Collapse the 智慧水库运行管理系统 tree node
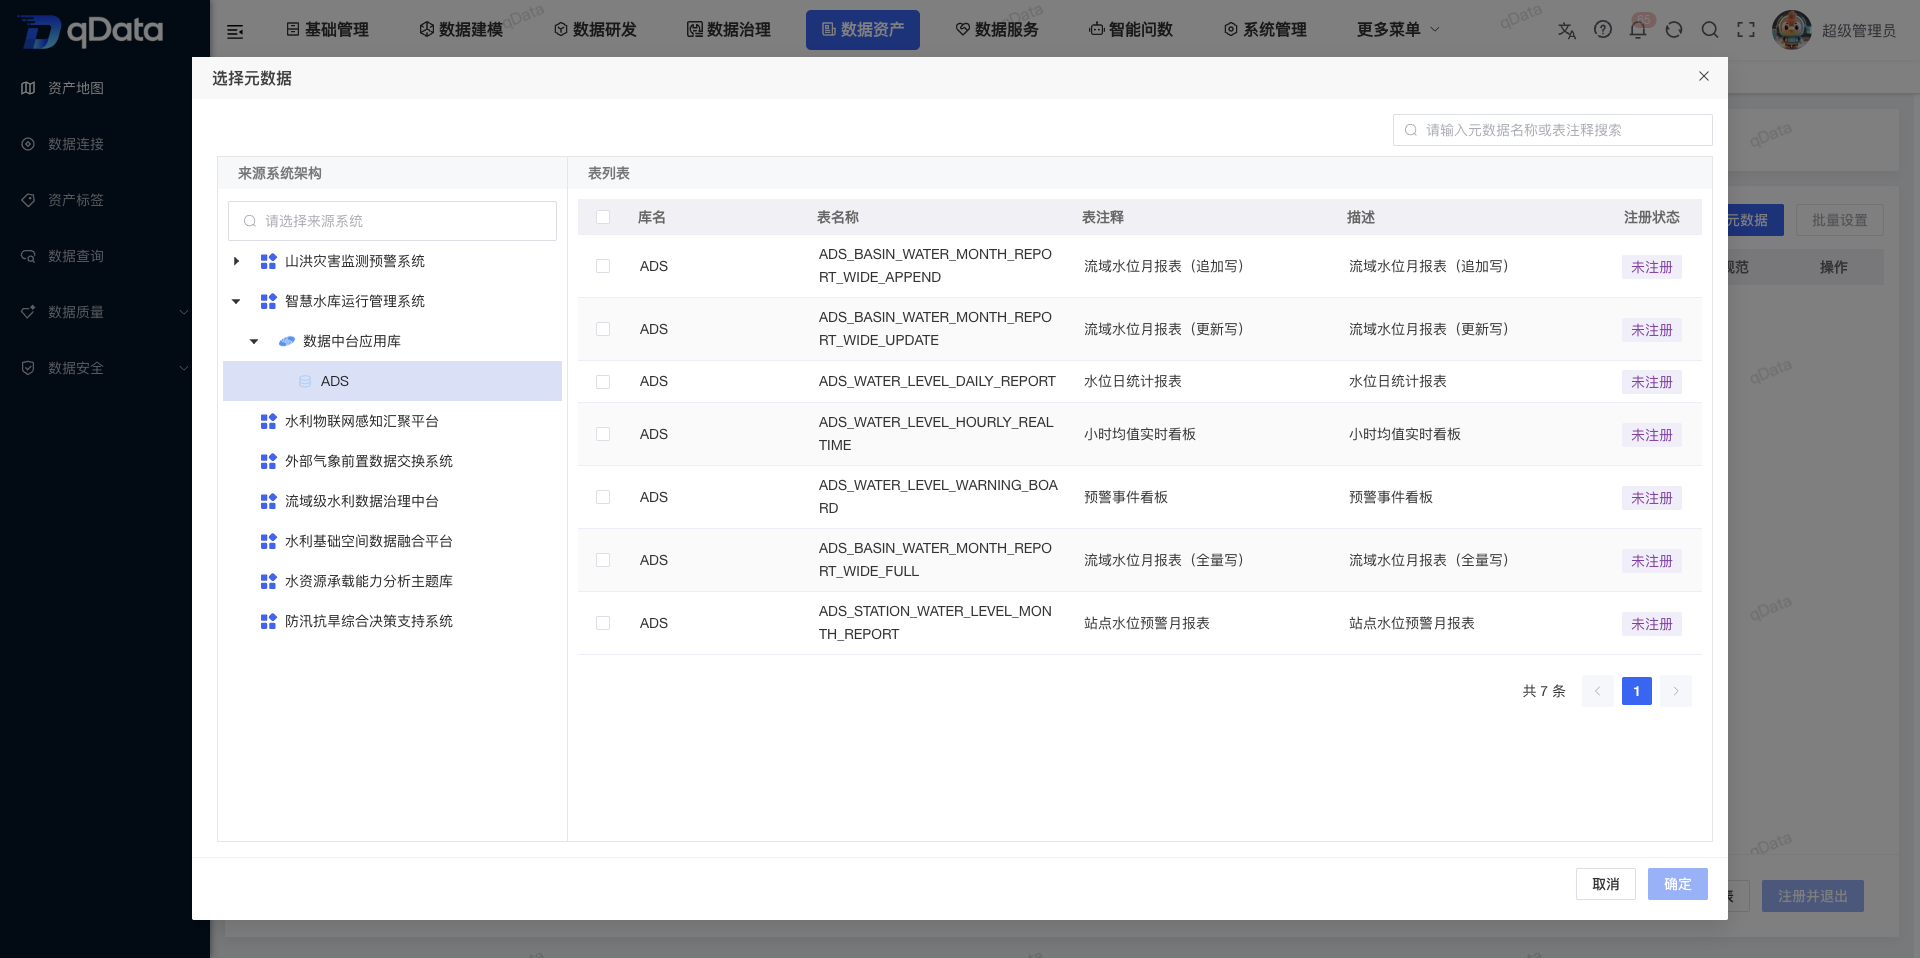1920x958 pixels. [236, 301]
